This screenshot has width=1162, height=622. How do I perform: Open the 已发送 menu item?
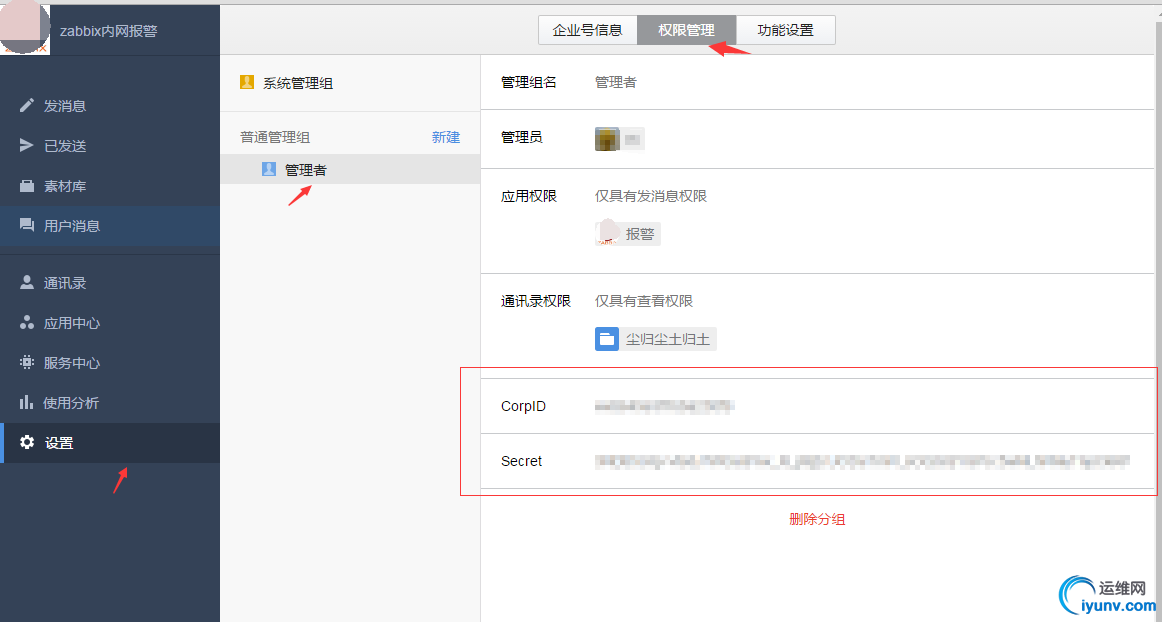pos(110,146)
